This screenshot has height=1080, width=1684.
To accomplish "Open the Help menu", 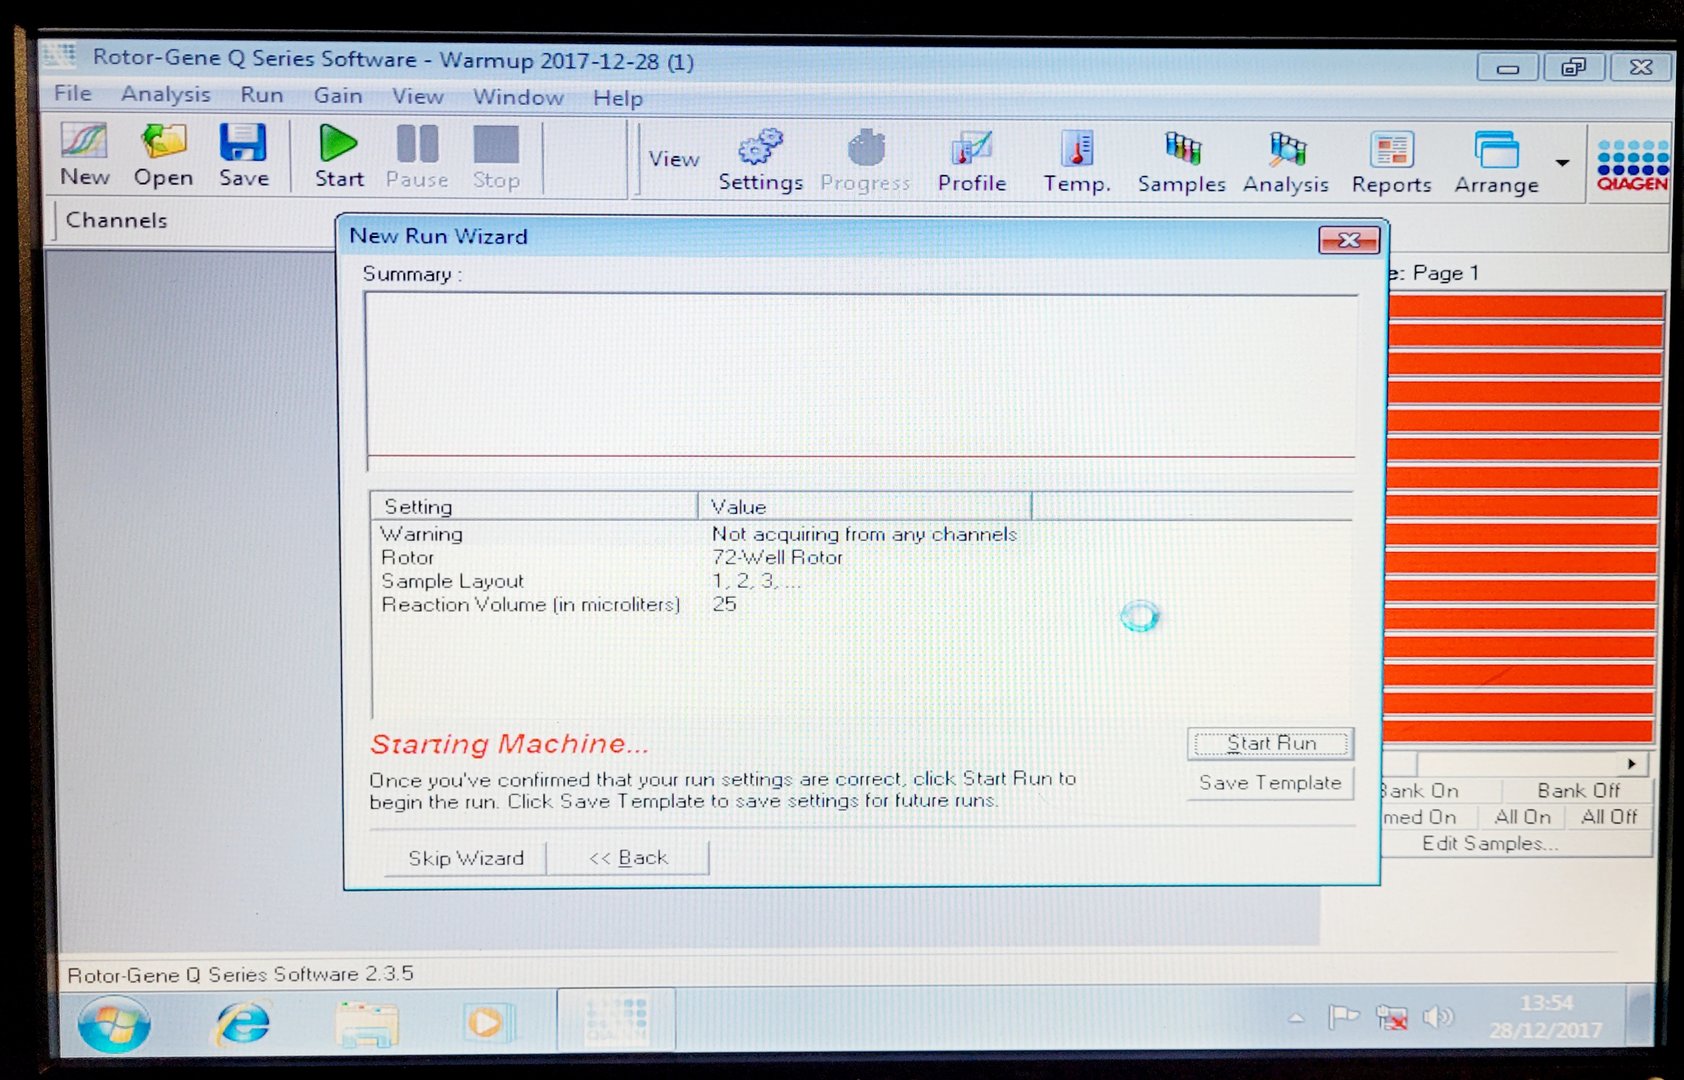I will point(618,98).
